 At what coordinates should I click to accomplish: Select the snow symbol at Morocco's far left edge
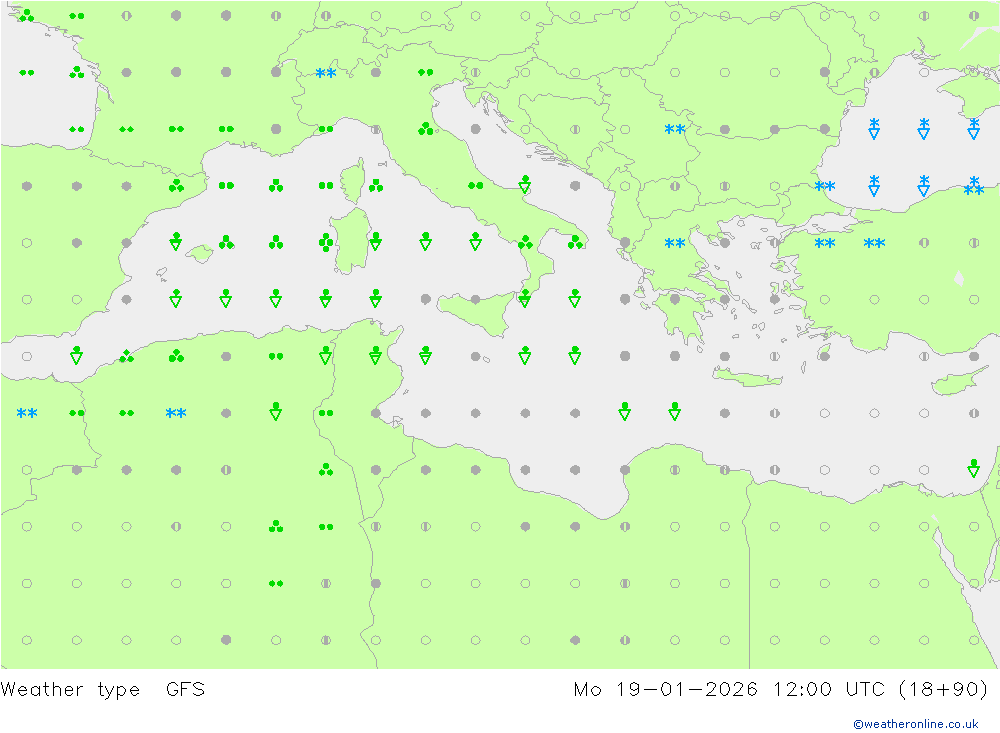pyautogui.click(x=27, y=413)
